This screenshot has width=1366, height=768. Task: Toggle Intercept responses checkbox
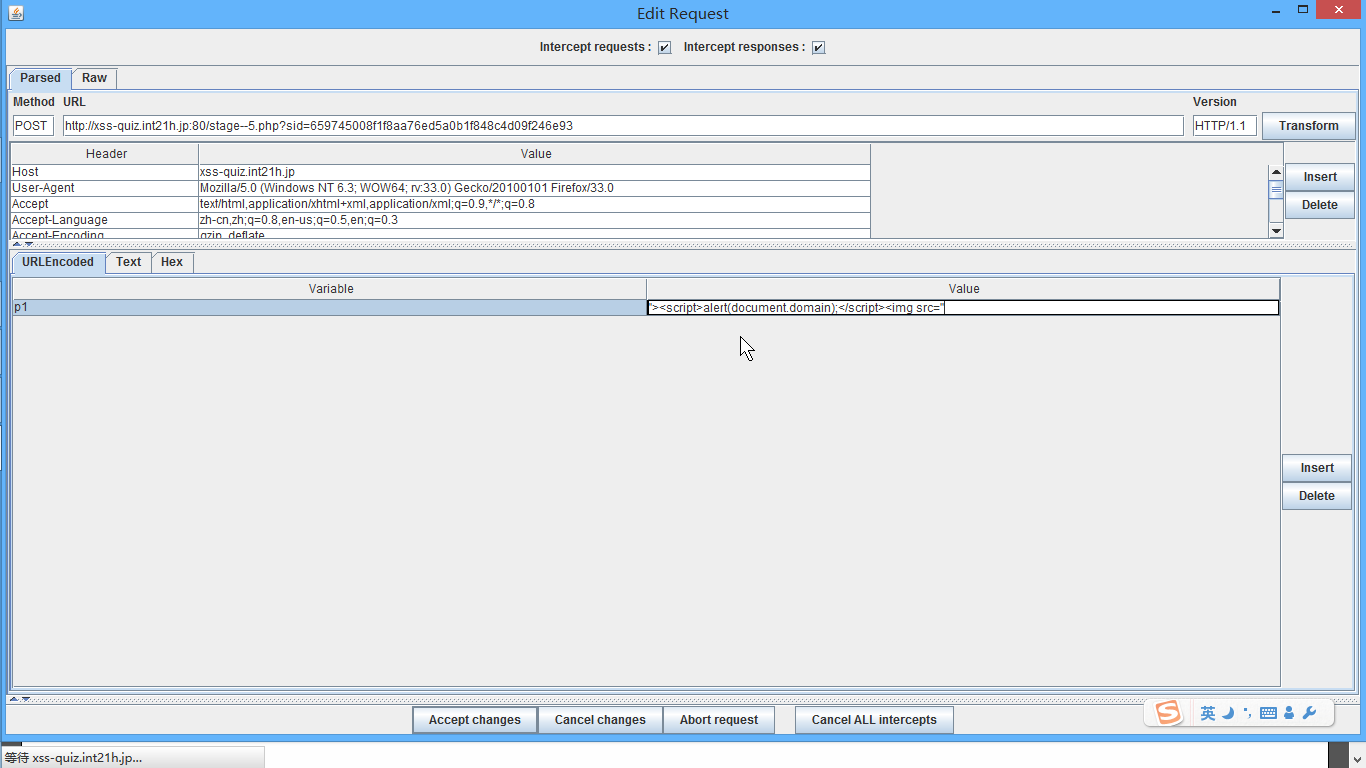[819, 48]
